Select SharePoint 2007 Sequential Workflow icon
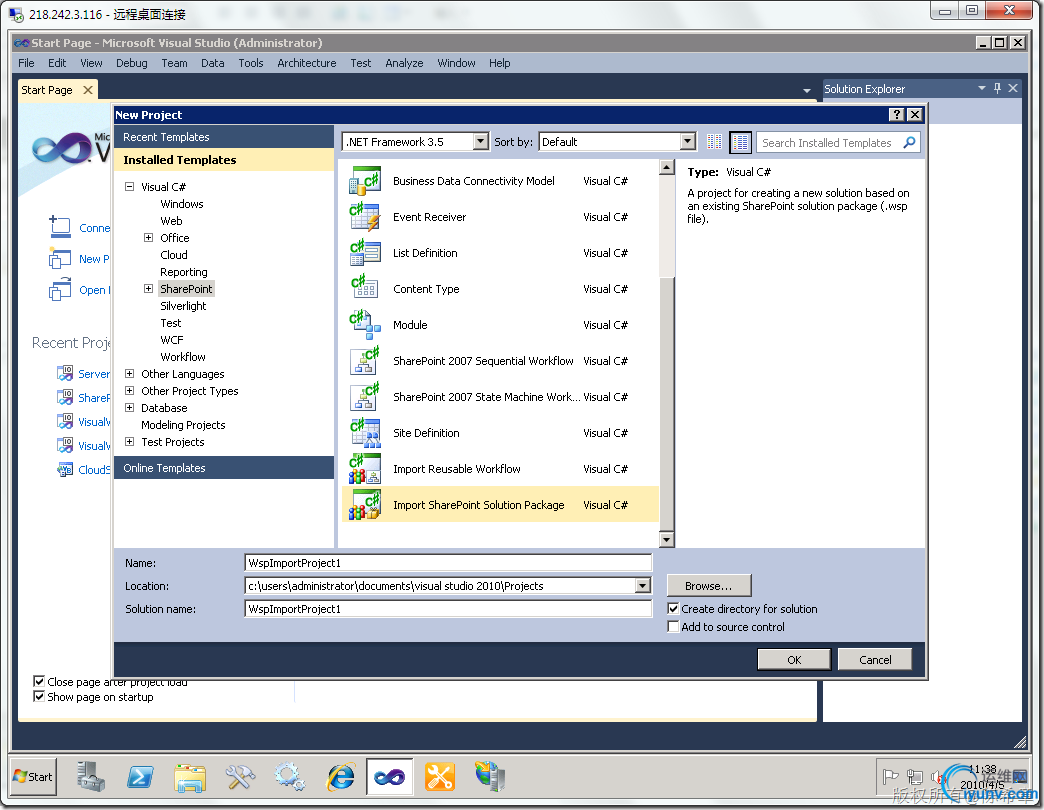The width and height of the screenshot is (1044, 810). click(x=365, y=361)
